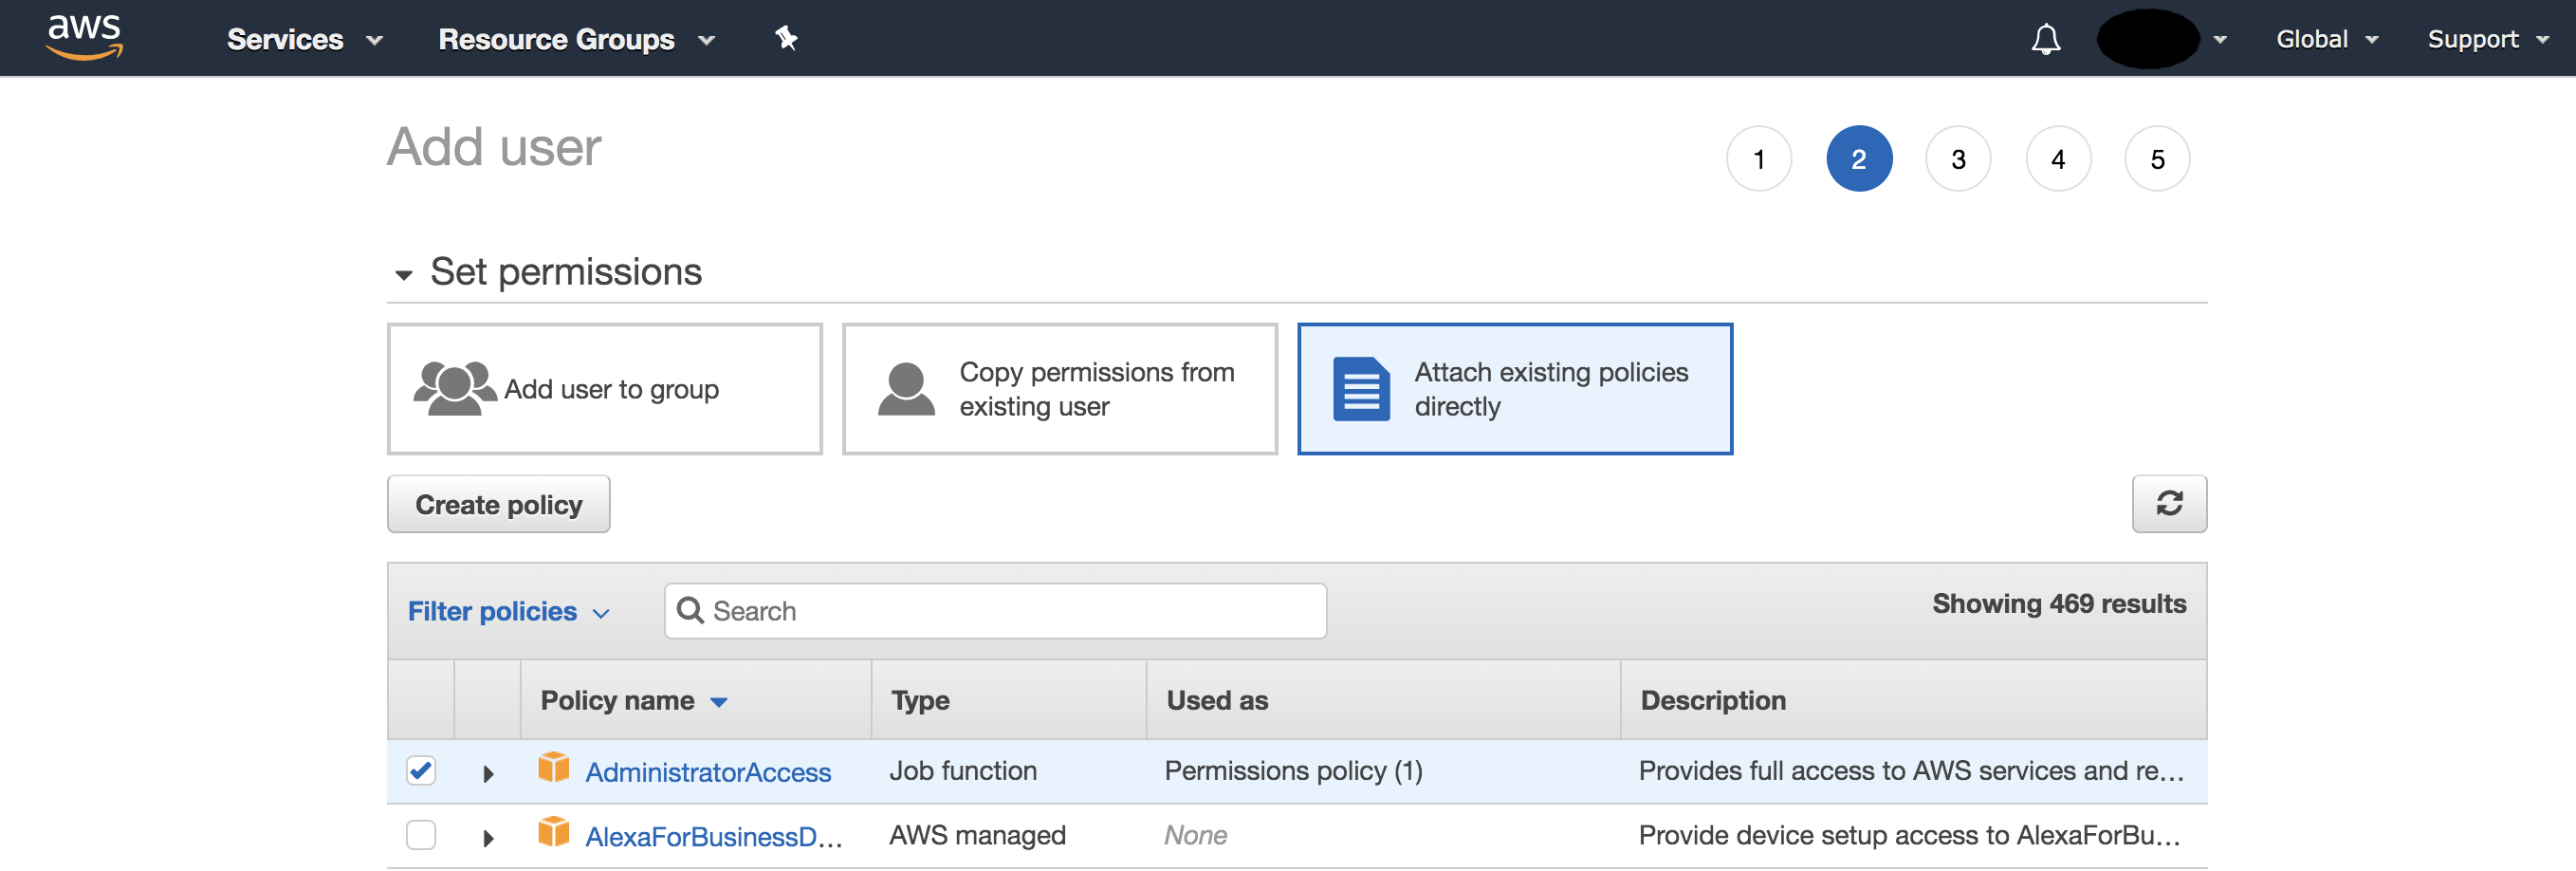Click the AdministratorAccess policy box icon
Image resolution: width=2576 pixels, height=871 pixels.
pos(553,768)
